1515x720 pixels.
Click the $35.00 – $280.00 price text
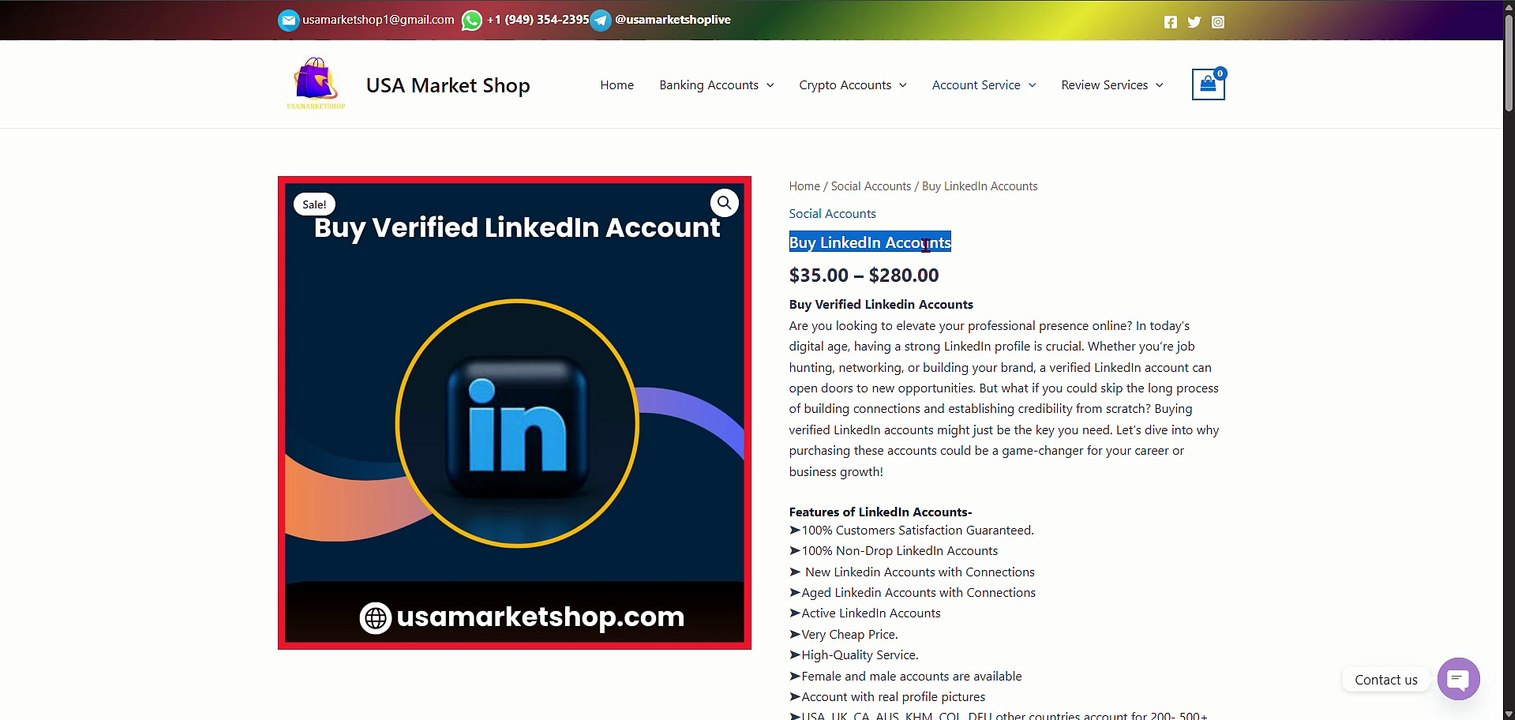click(864, 275)
